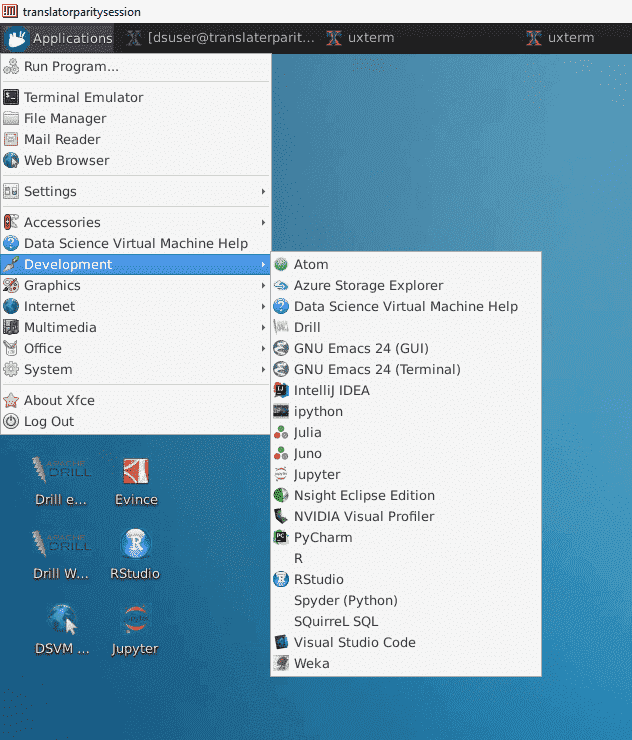Click the 'Accessories' label in menu
The width and height of the screenshot is (632, 740).
[x=62, y=222]
